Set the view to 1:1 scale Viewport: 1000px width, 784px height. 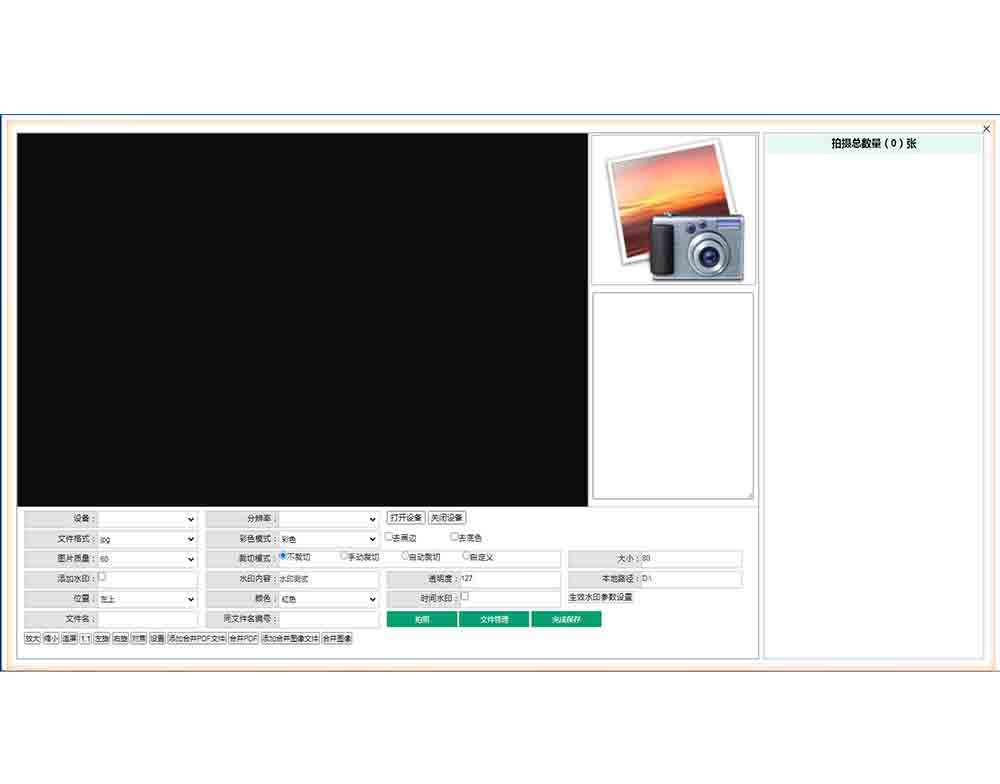85,638
